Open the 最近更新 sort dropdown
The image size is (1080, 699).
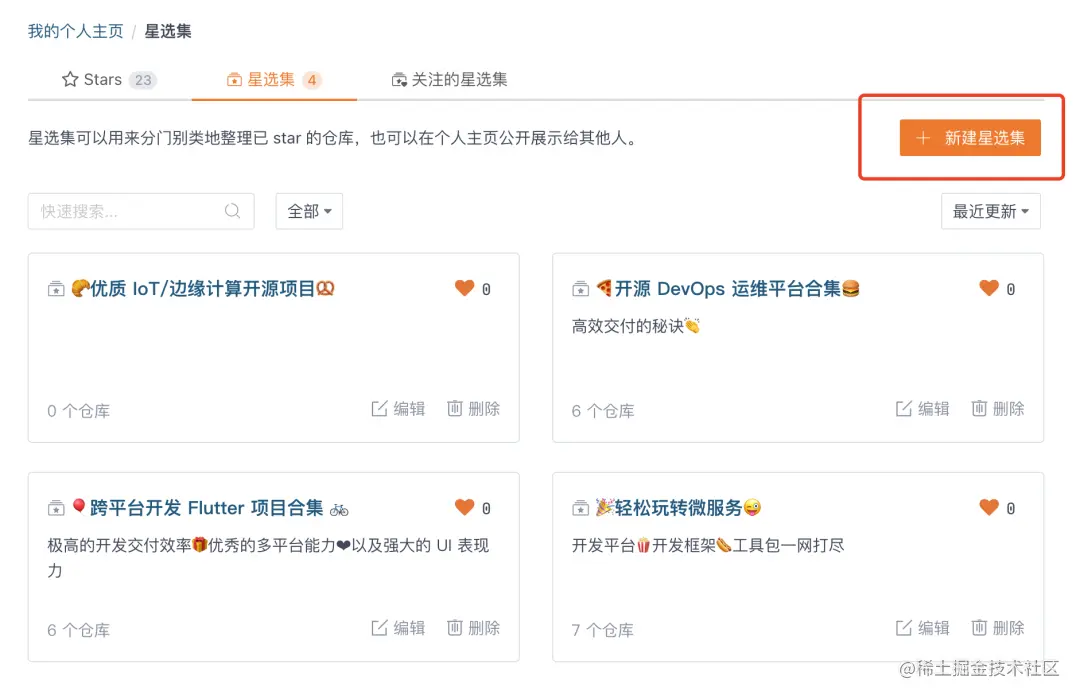tap(989, 211)
